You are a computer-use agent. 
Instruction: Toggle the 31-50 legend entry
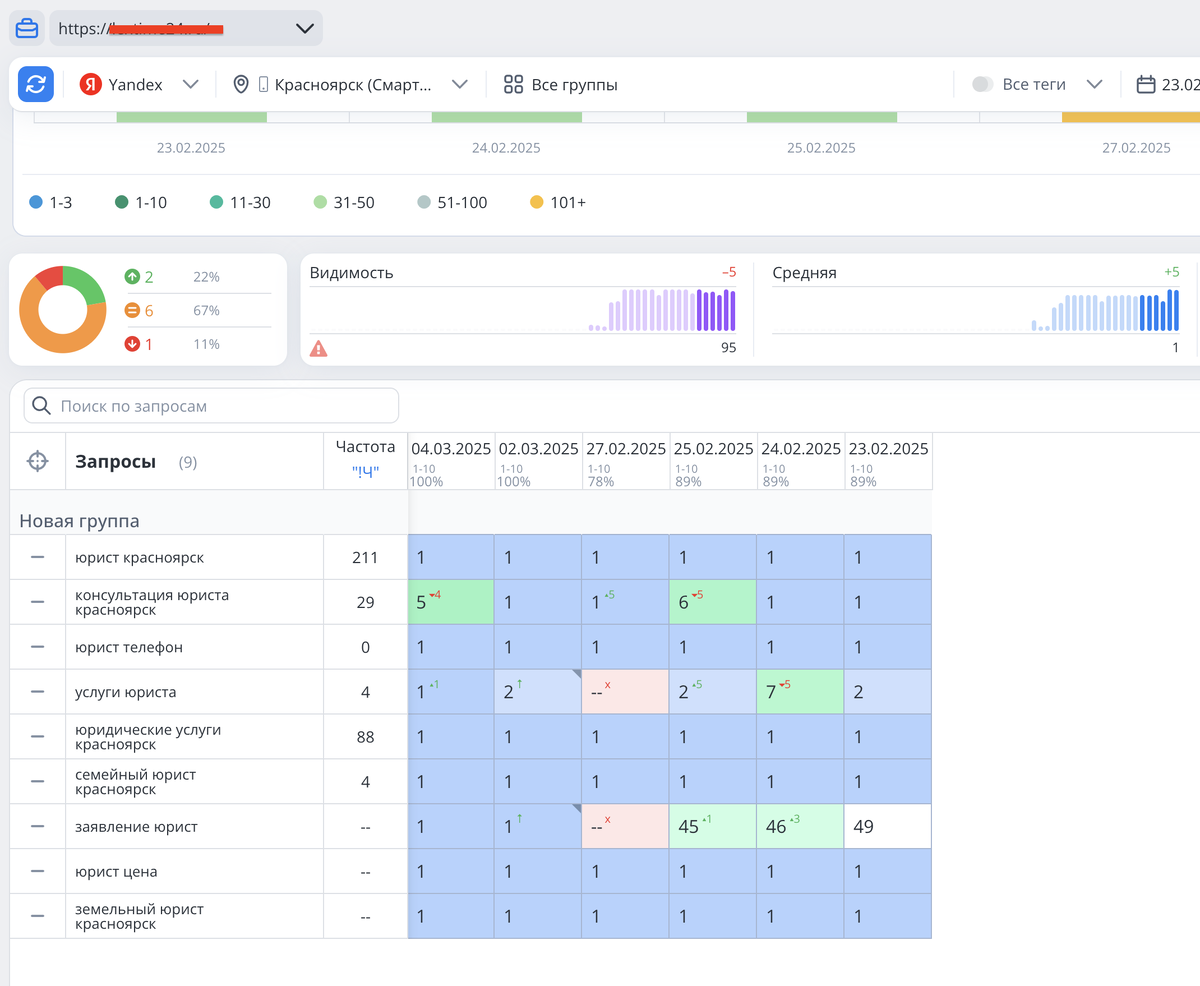(343, 202)
